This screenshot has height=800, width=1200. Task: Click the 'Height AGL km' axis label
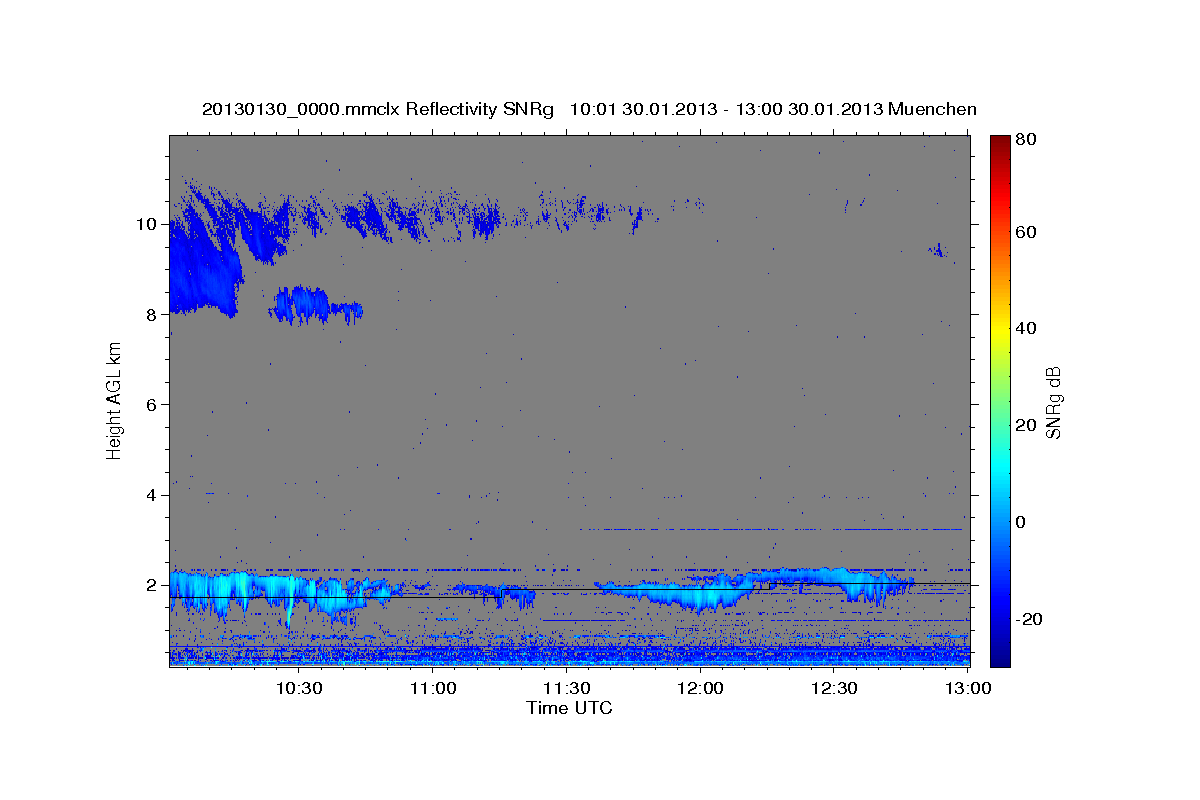tap(114, 401)
